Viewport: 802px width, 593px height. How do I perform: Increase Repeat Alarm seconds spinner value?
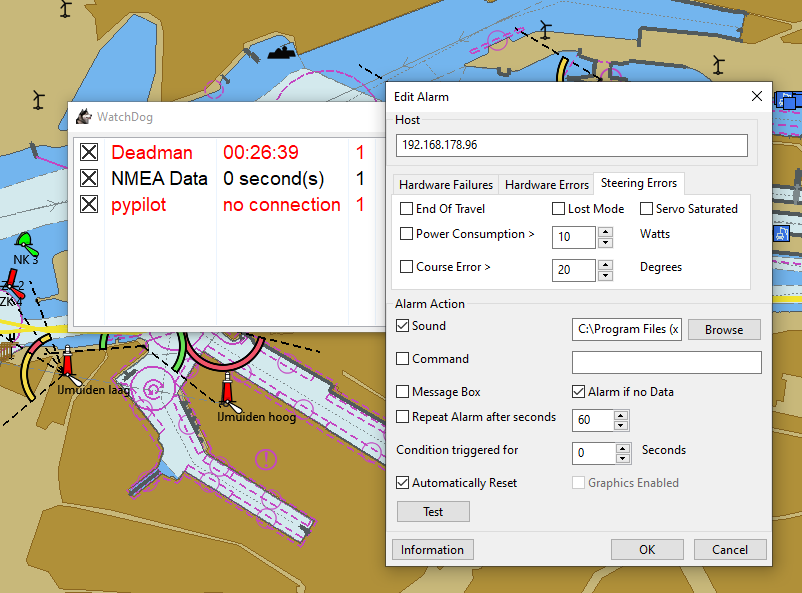point(624,414)
